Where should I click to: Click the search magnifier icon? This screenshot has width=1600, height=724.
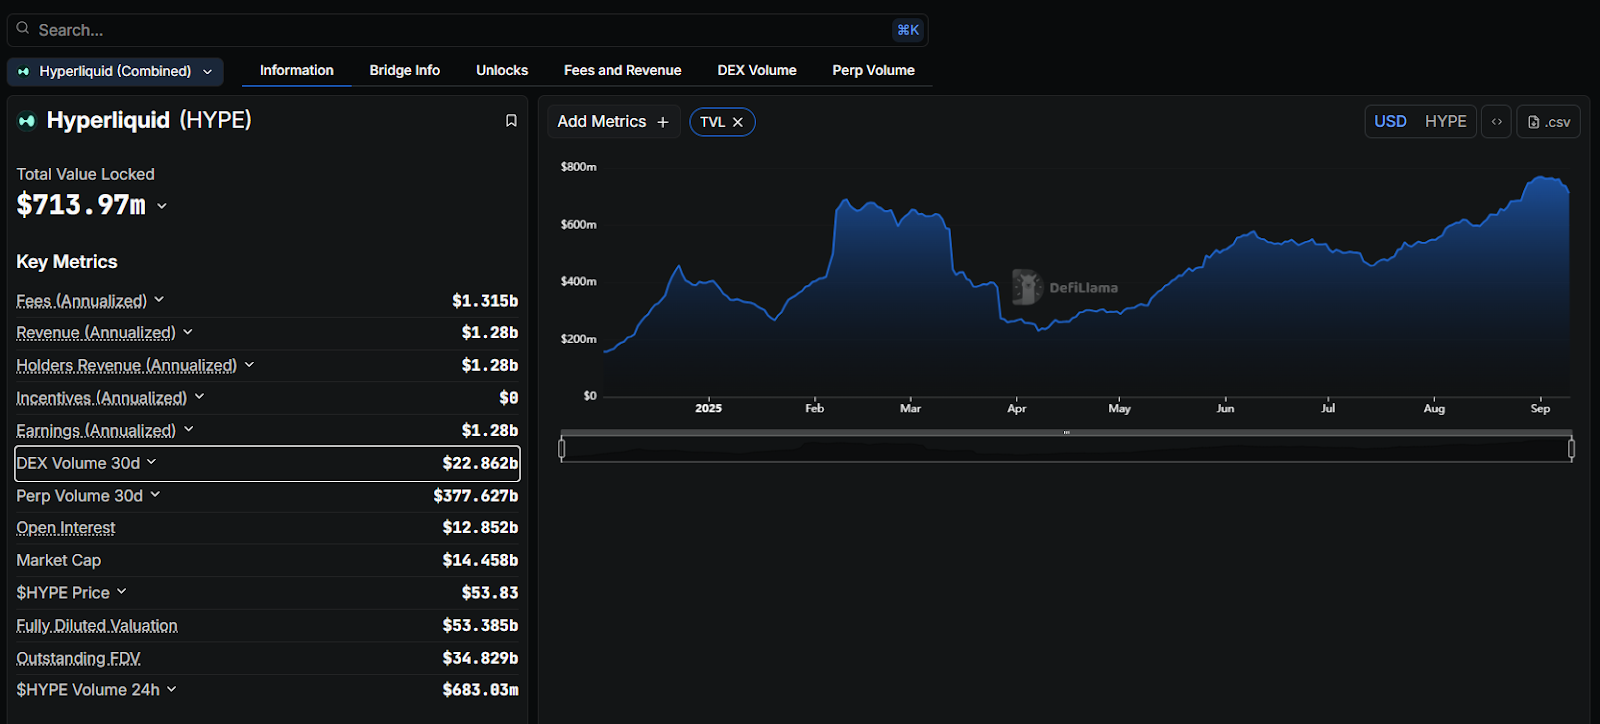(23, 29)
